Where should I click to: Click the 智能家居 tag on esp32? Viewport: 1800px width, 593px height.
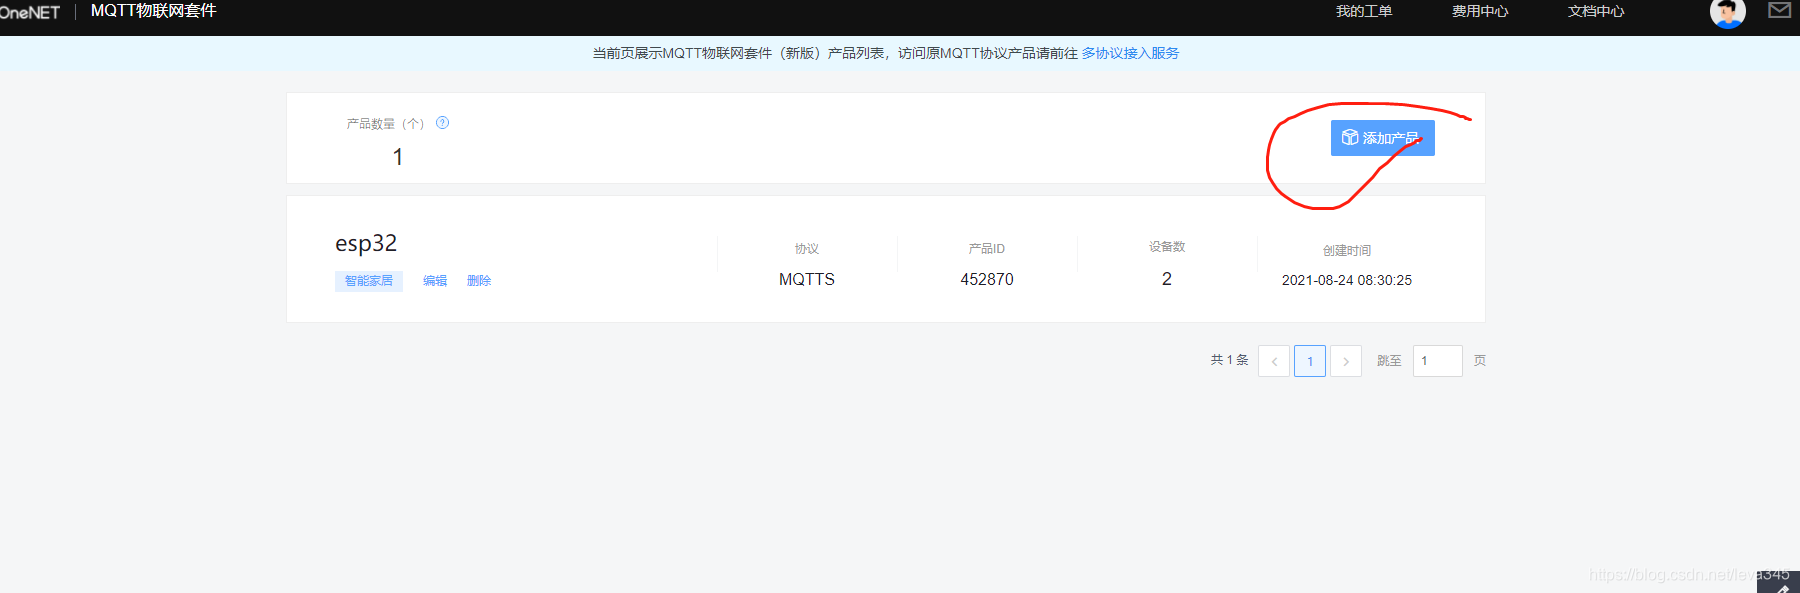coord(369,281)
